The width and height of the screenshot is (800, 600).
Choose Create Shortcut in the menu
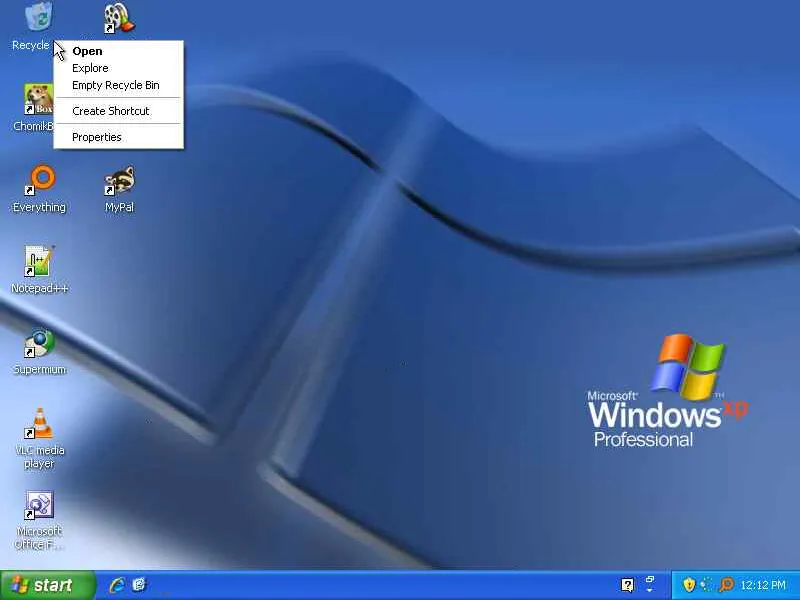(x=118, y=111)
